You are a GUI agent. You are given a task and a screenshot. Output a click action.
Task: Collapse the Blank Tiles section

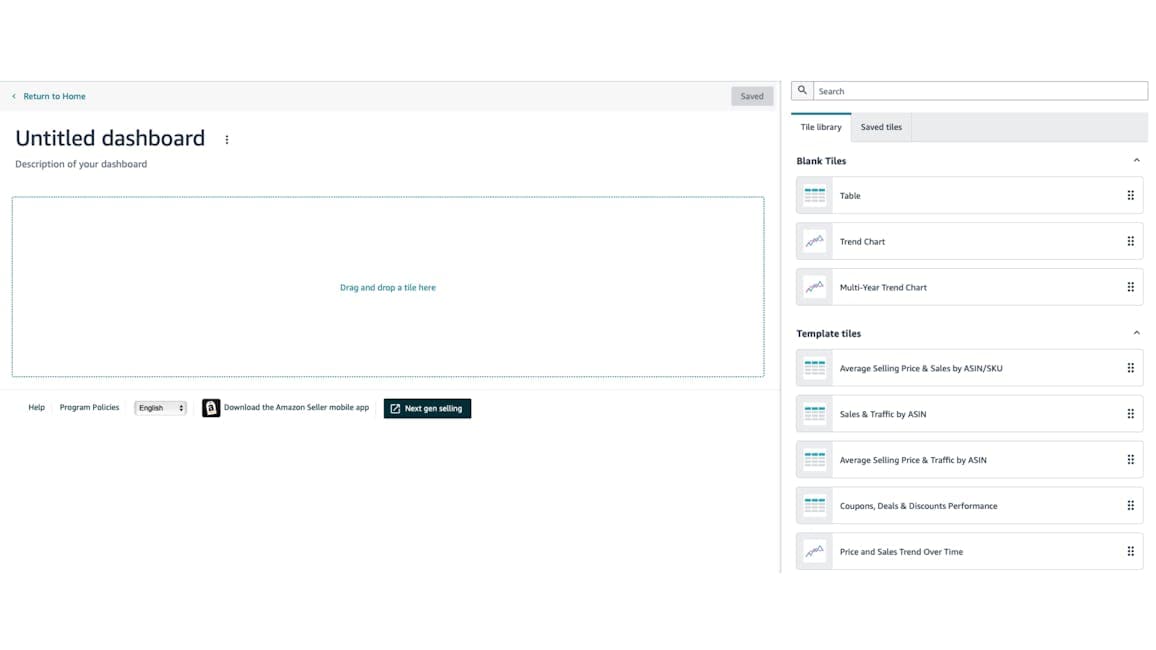1136,161
